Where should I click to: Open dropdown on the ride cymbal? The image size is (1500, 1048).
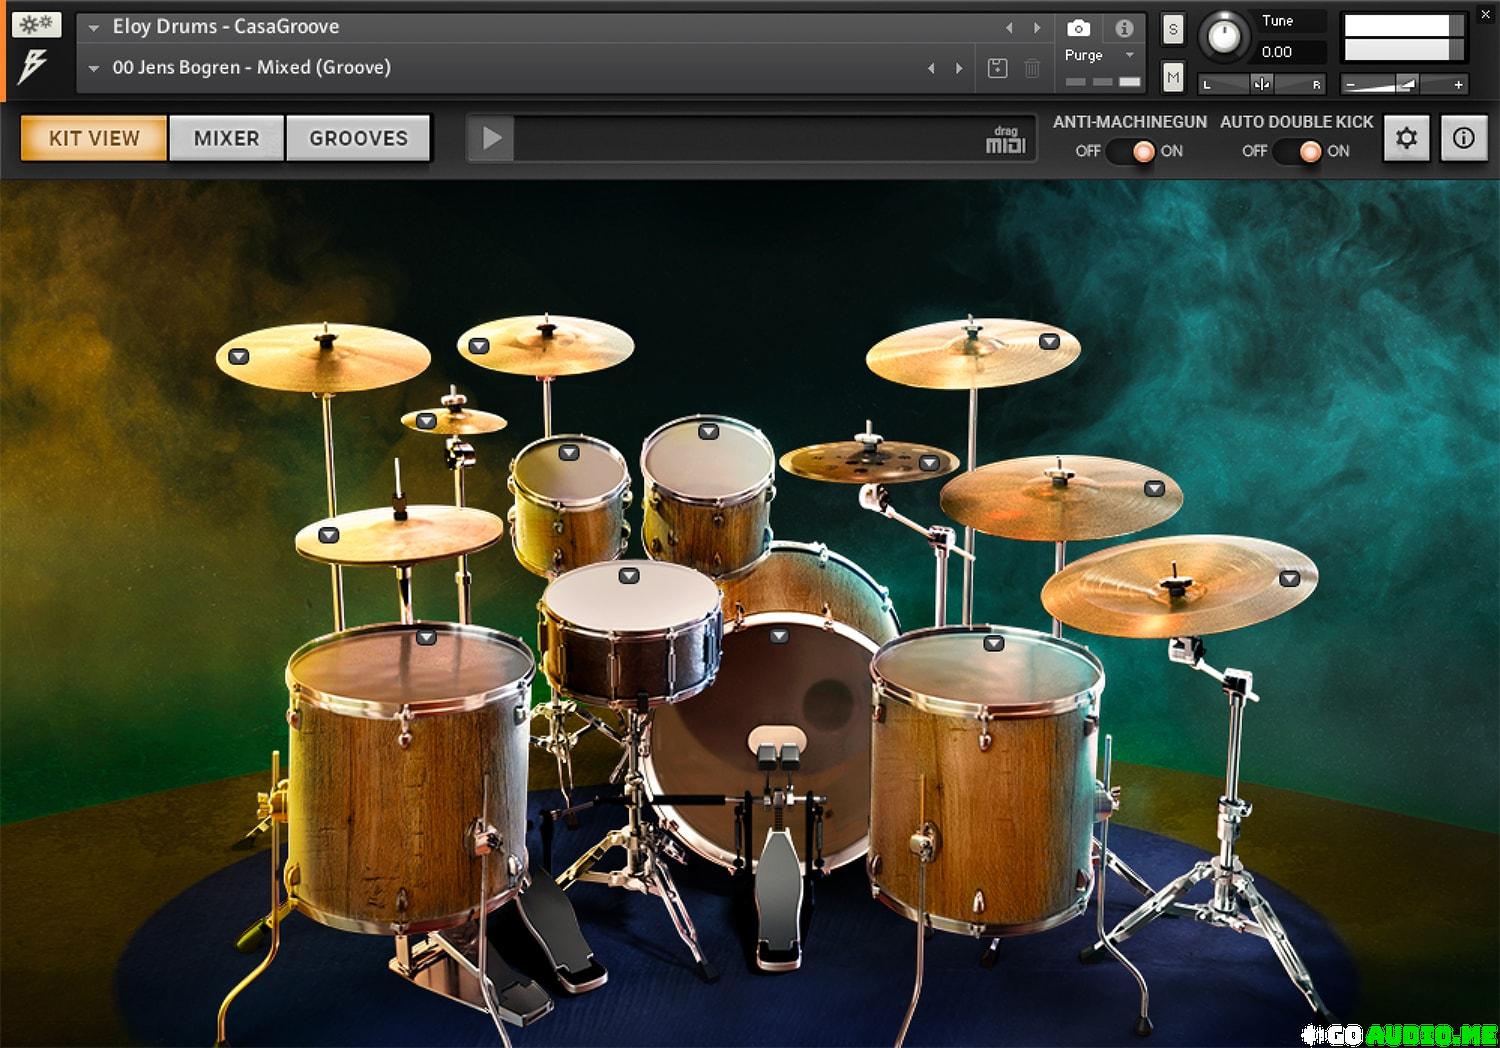point(1155,488)
